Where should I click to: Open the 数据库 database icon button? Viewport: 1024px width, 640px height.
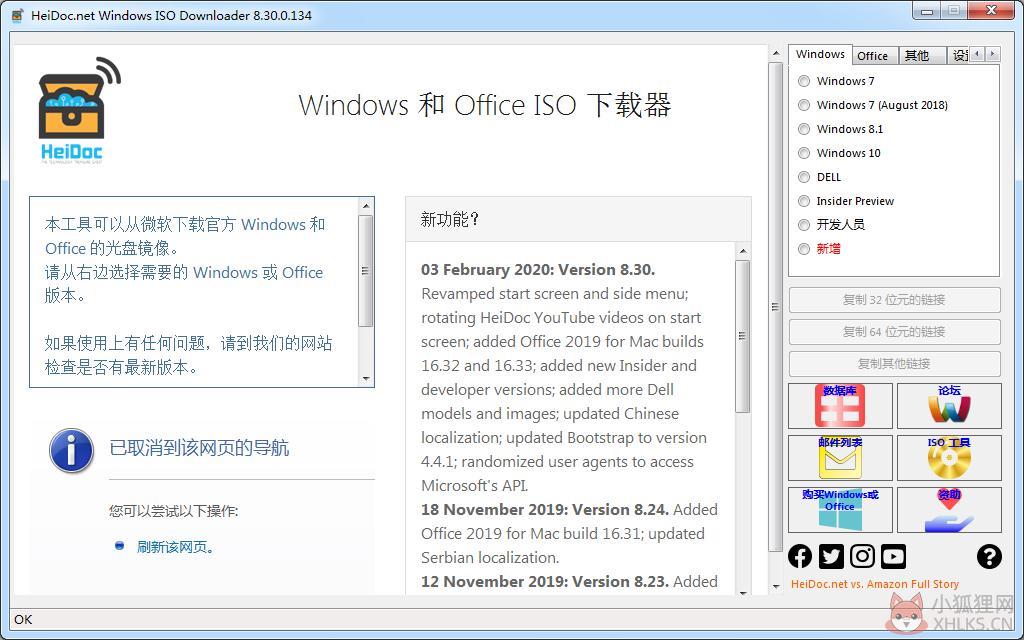(840, 406)
